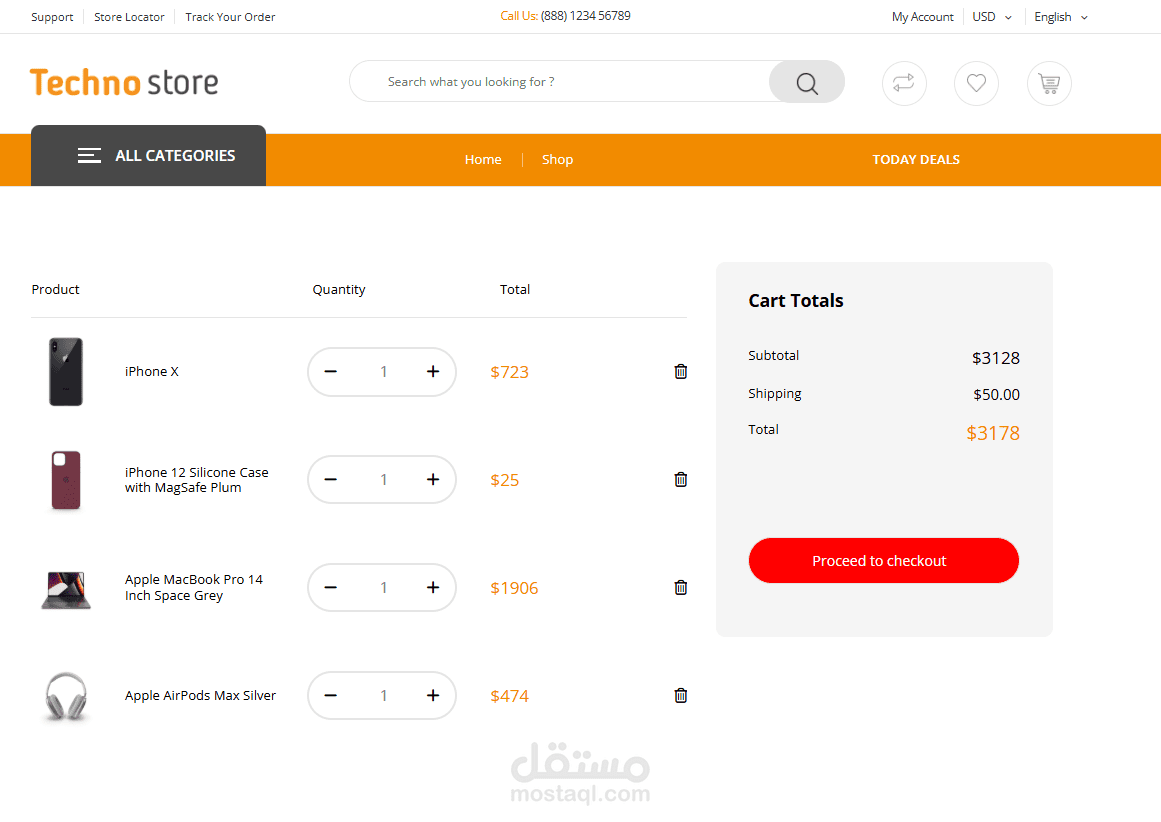This screenshot has width=1161, height=822.
Task: Click the MacBook Pro product thumbnail
Action: point(66,589)
